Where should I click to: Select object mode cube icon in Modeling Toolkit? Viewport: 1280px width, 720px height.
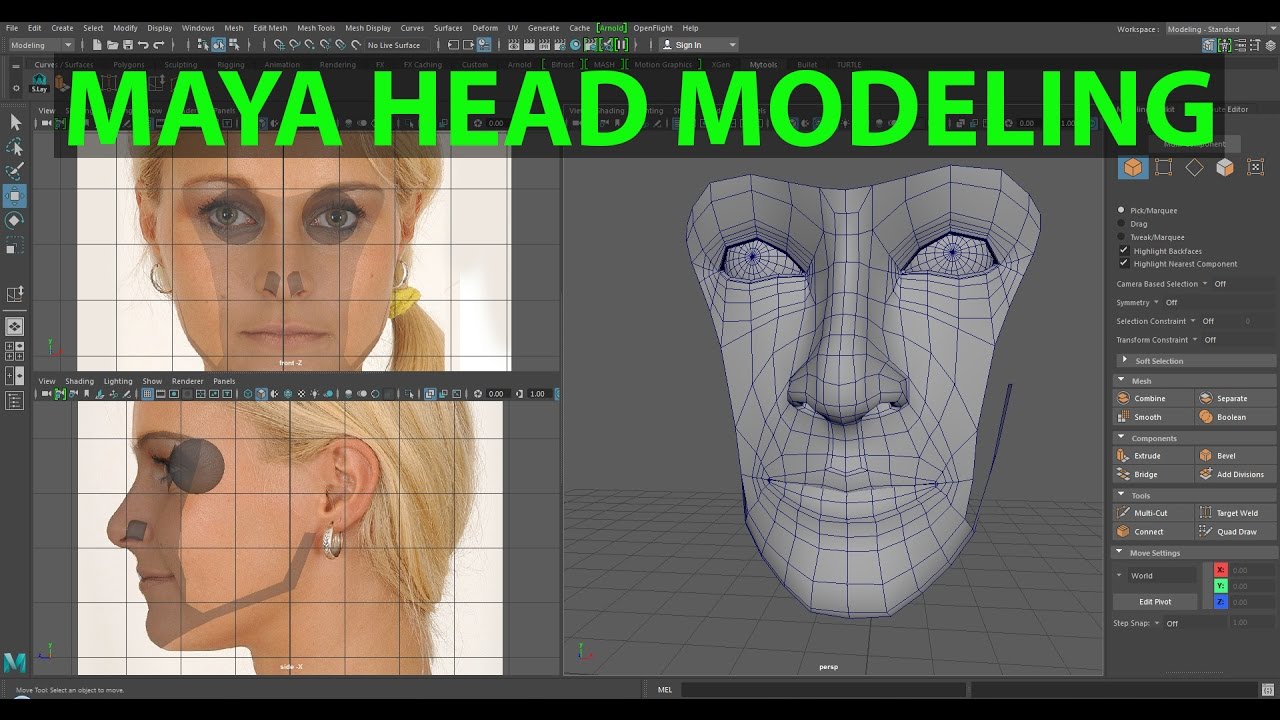pos(1132,167)
